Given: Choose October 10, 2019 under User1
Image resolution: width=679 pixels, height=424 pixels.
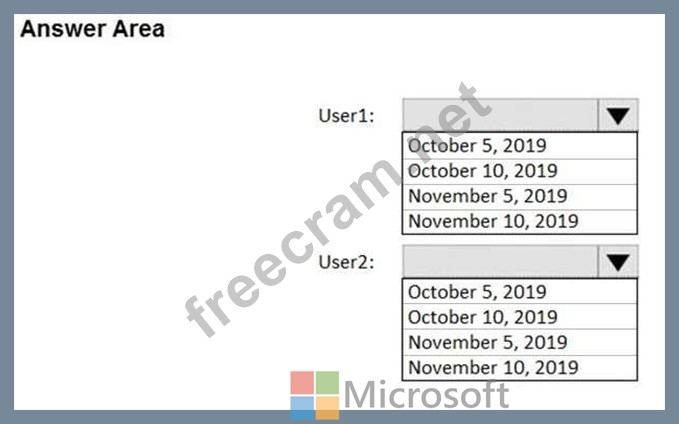Looking at the screenshot, I should (x=520, y=172).
